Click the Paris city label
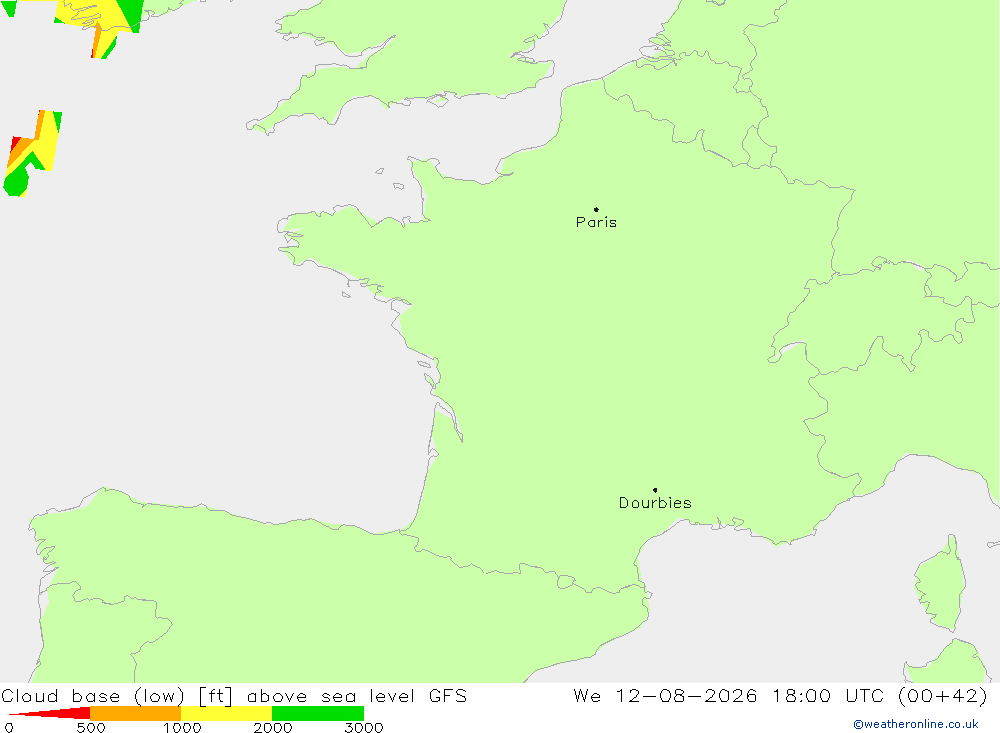 click(596, 222)
